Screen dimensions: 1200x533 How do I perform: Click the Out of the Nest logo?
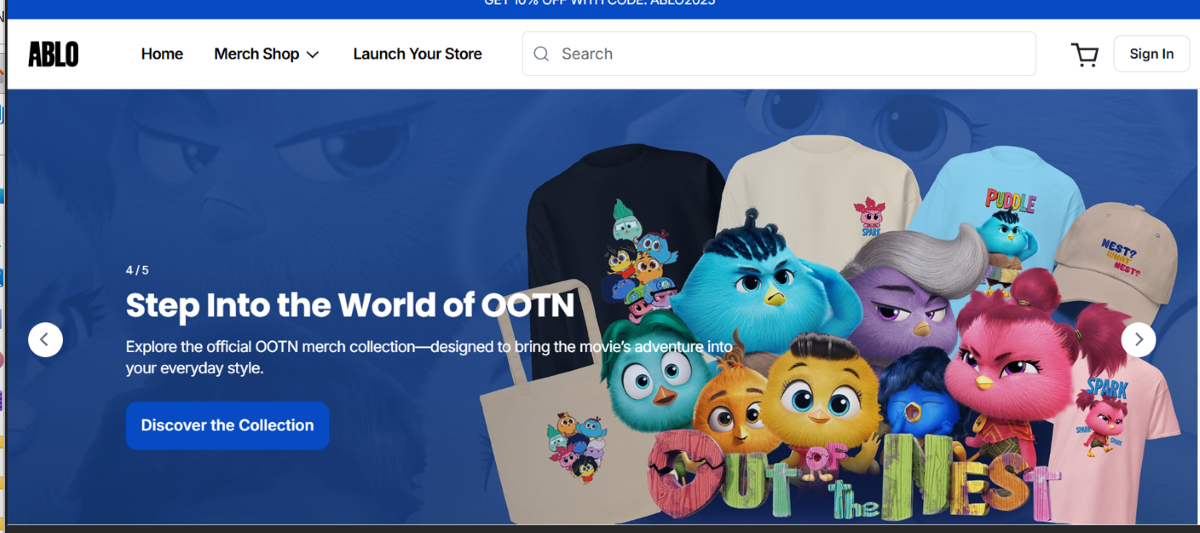850,480
